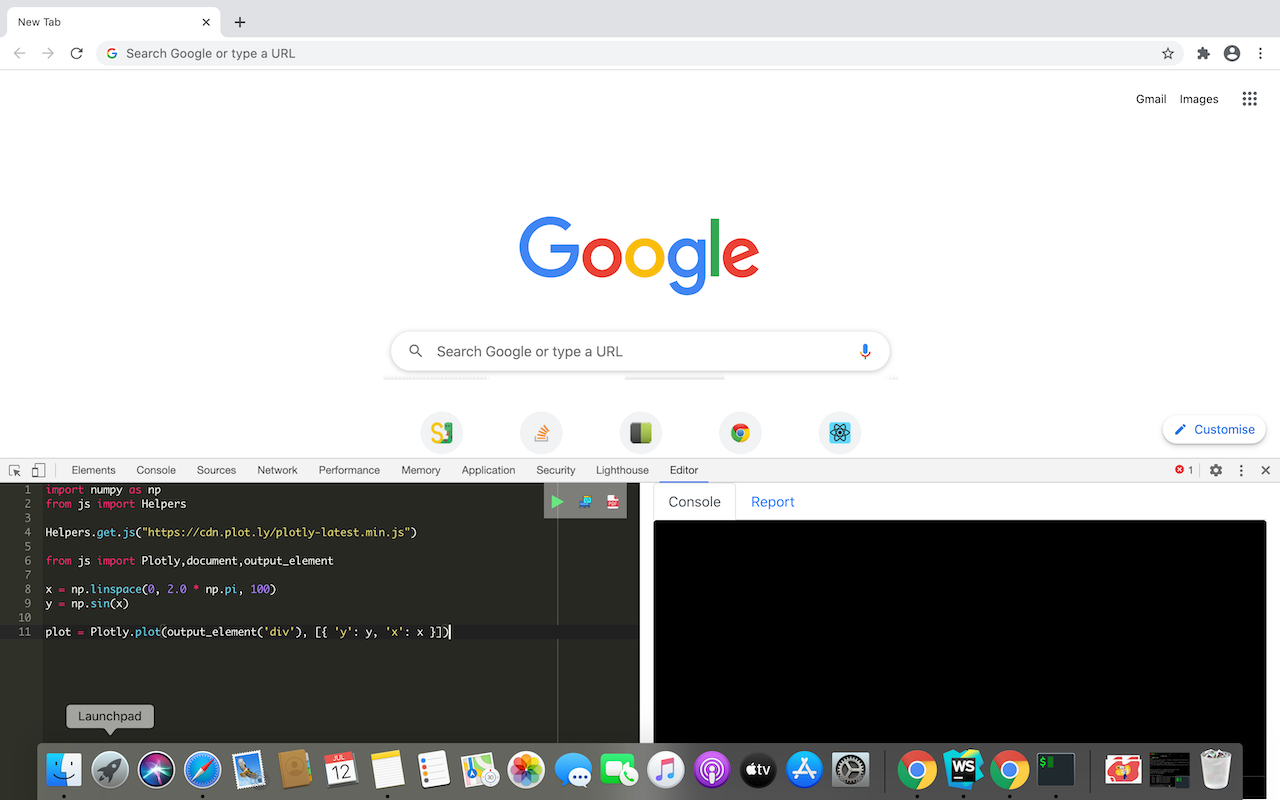Screen dimensions: 1280x800
Task: Click the PDF export icon in the editor
Action: click(x=612, y=501)
